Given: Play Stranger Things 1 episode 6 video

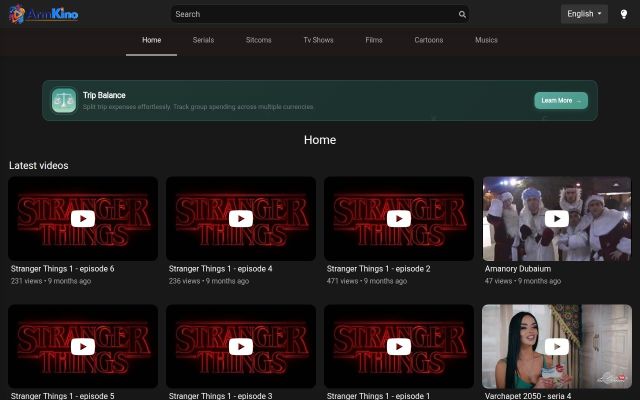Looking at the screenshot, I should 83,219.
